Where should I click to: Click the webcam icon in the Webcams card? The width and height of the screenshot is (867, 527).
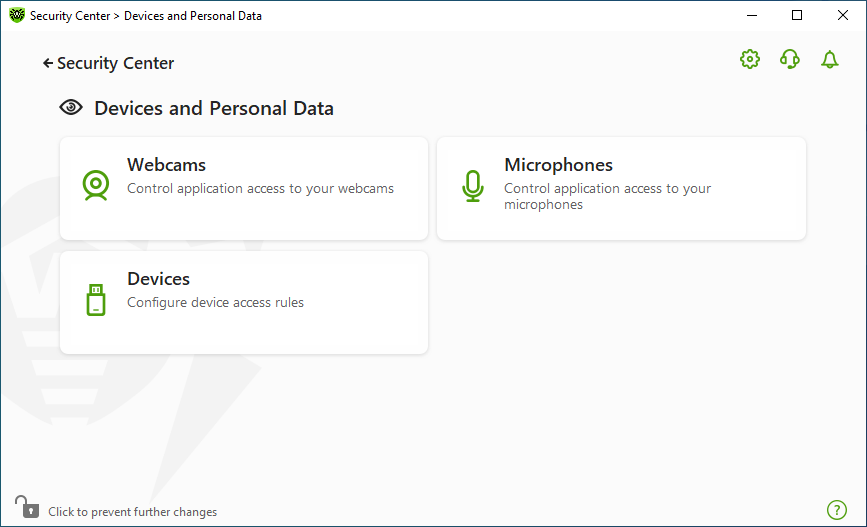96,185
